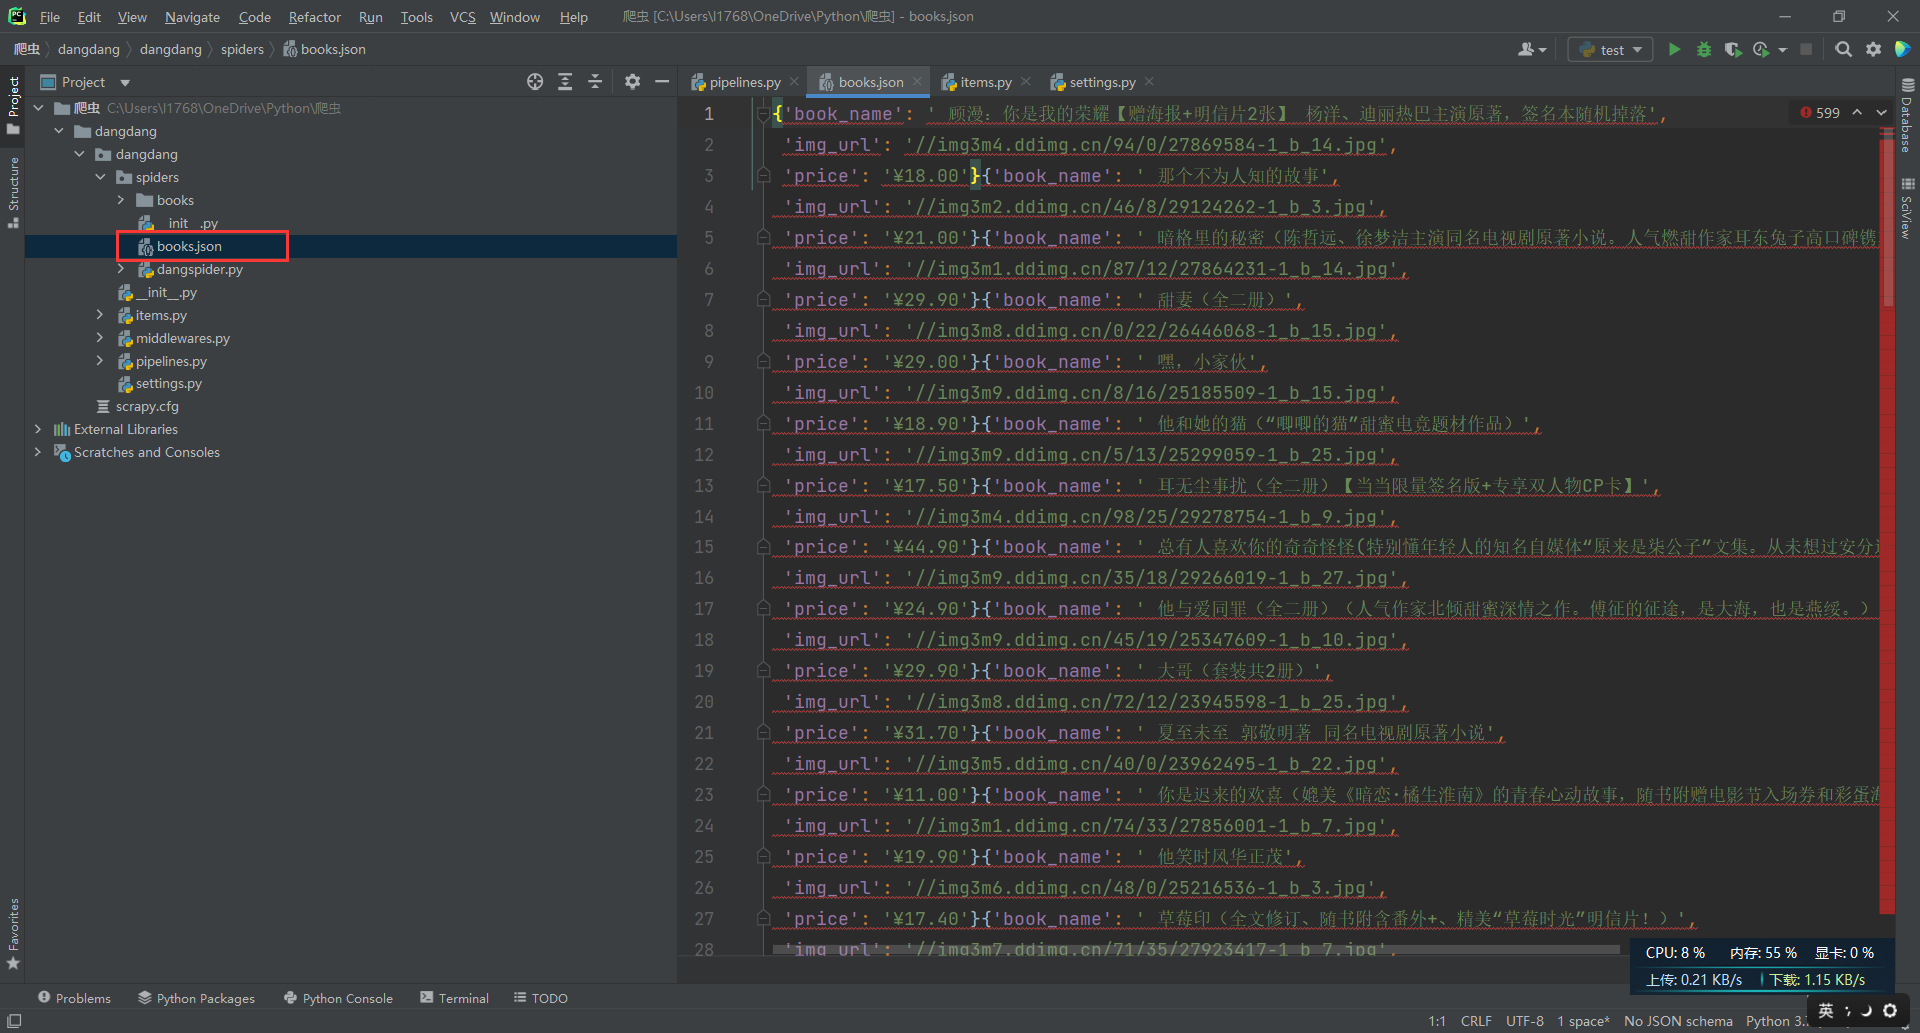1920x1033 pixels.
Task: Expand External Libraries arrow
Action: [x=38, y=429]
